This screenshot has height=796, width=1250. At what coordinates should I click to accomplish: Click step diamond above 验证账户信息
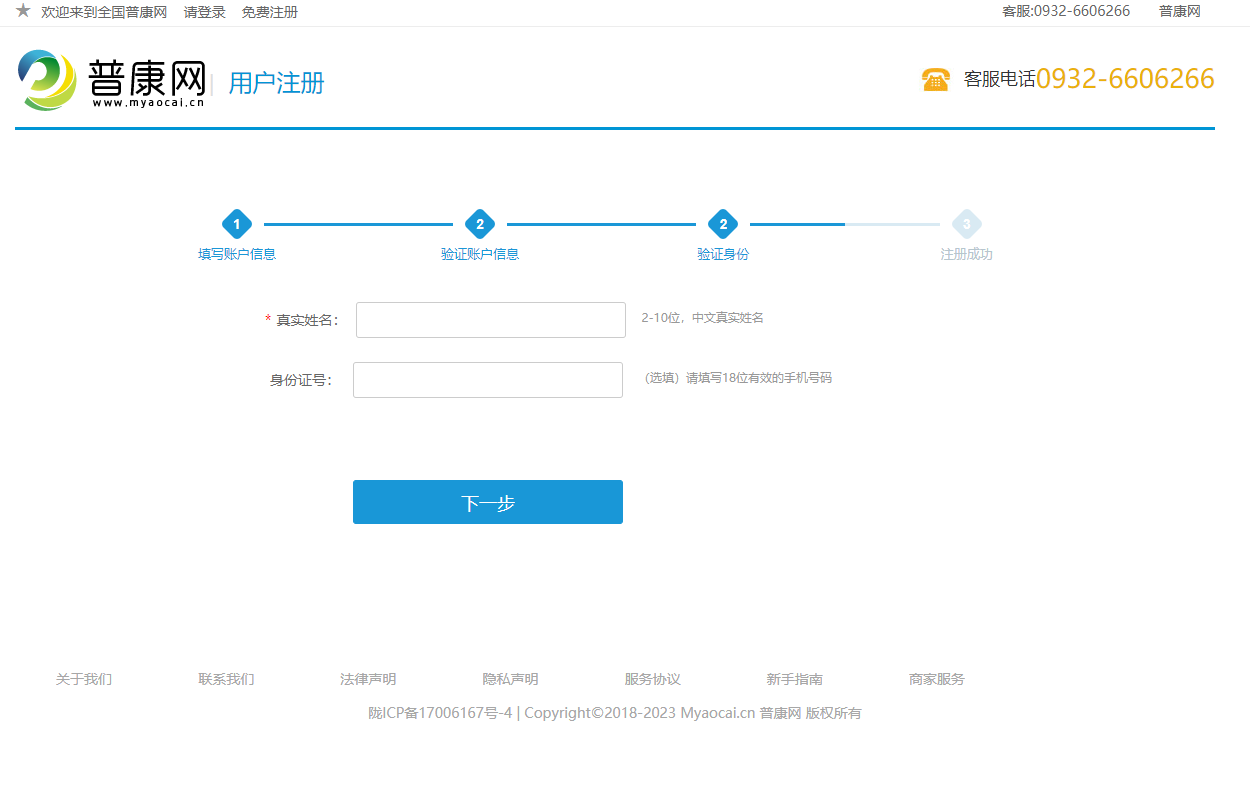click(x=480, y=224)
